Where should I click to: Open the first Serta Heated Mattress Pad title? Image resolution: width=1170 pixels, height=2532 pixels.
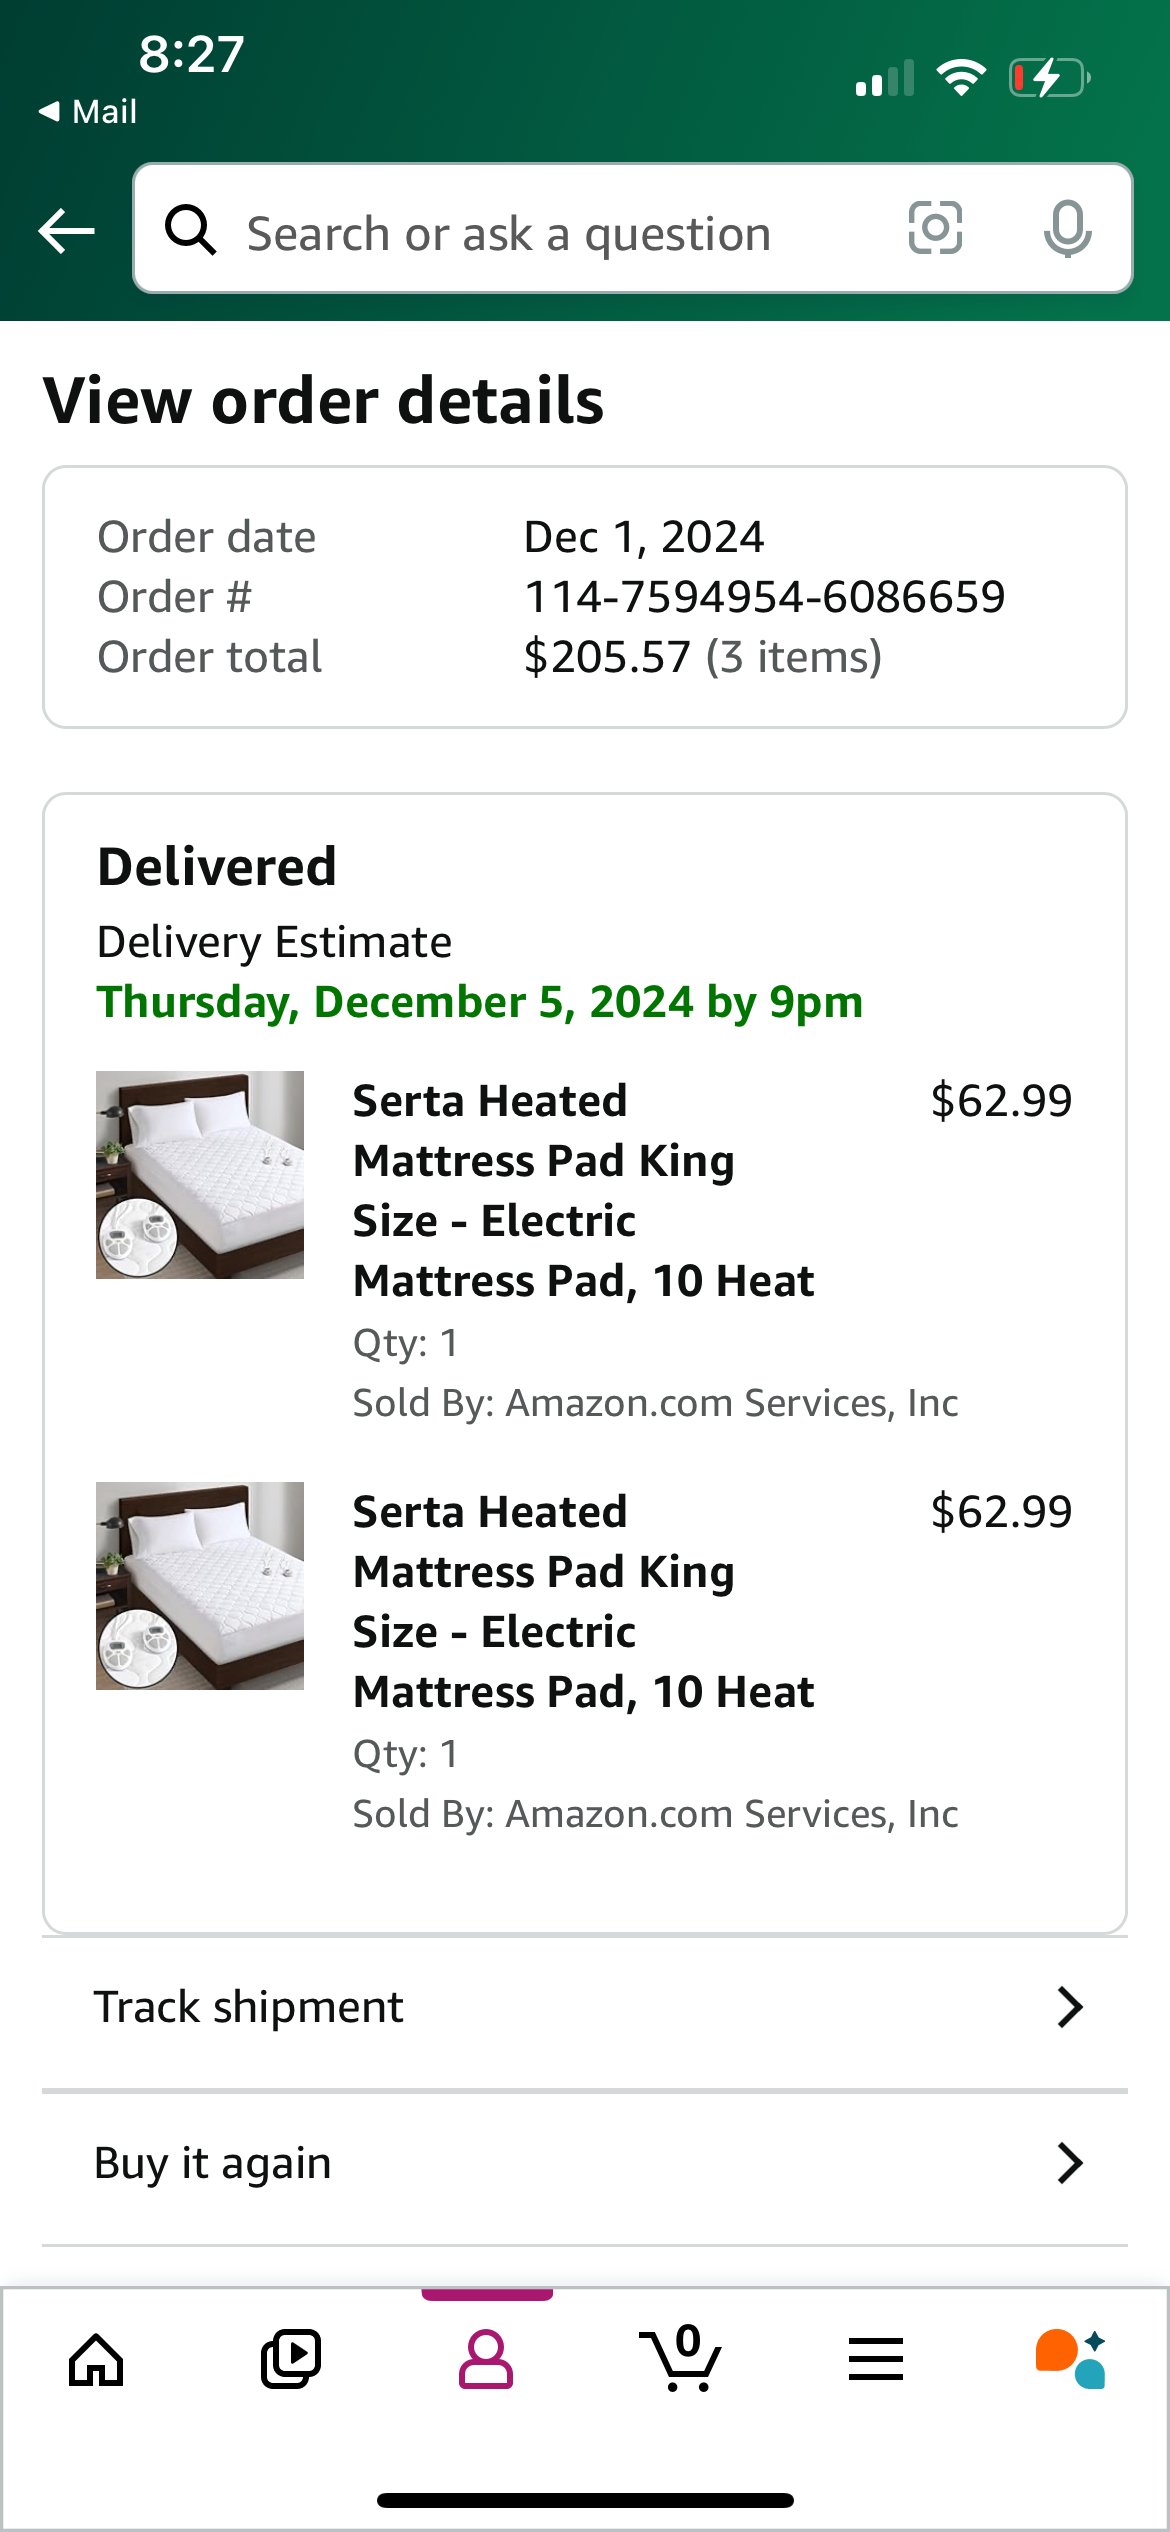click(584, 1191)
